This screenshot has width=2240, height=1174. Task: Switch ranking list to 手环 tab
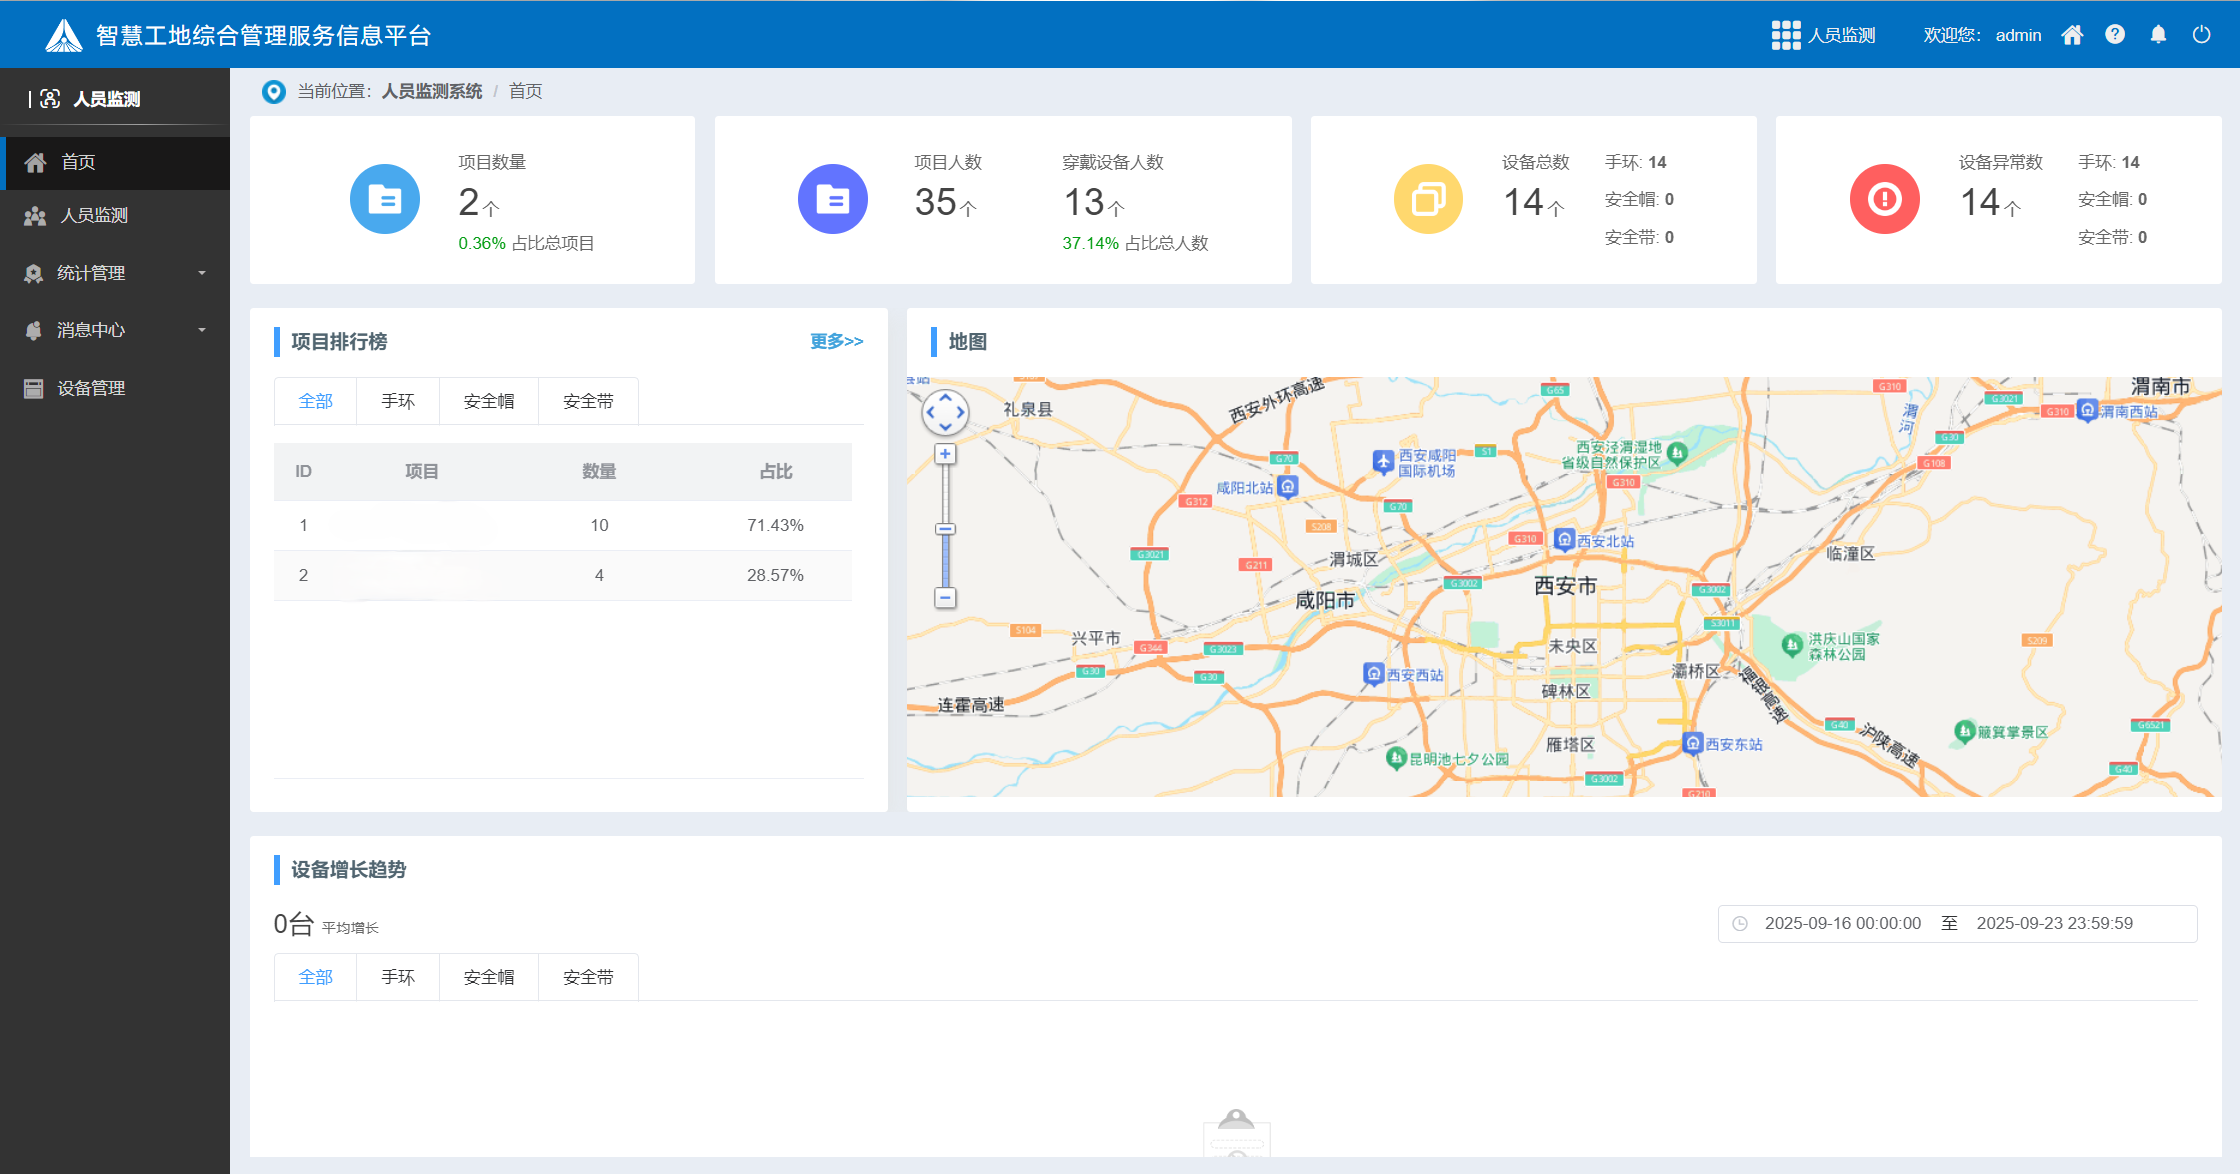pos(397,401)
